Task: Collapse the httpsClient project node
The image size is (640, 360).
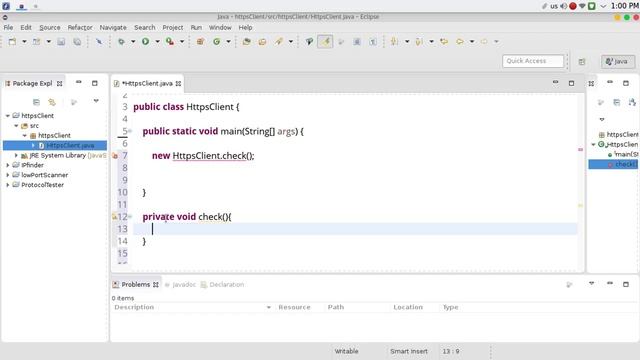Action: [x=8, y=116]
